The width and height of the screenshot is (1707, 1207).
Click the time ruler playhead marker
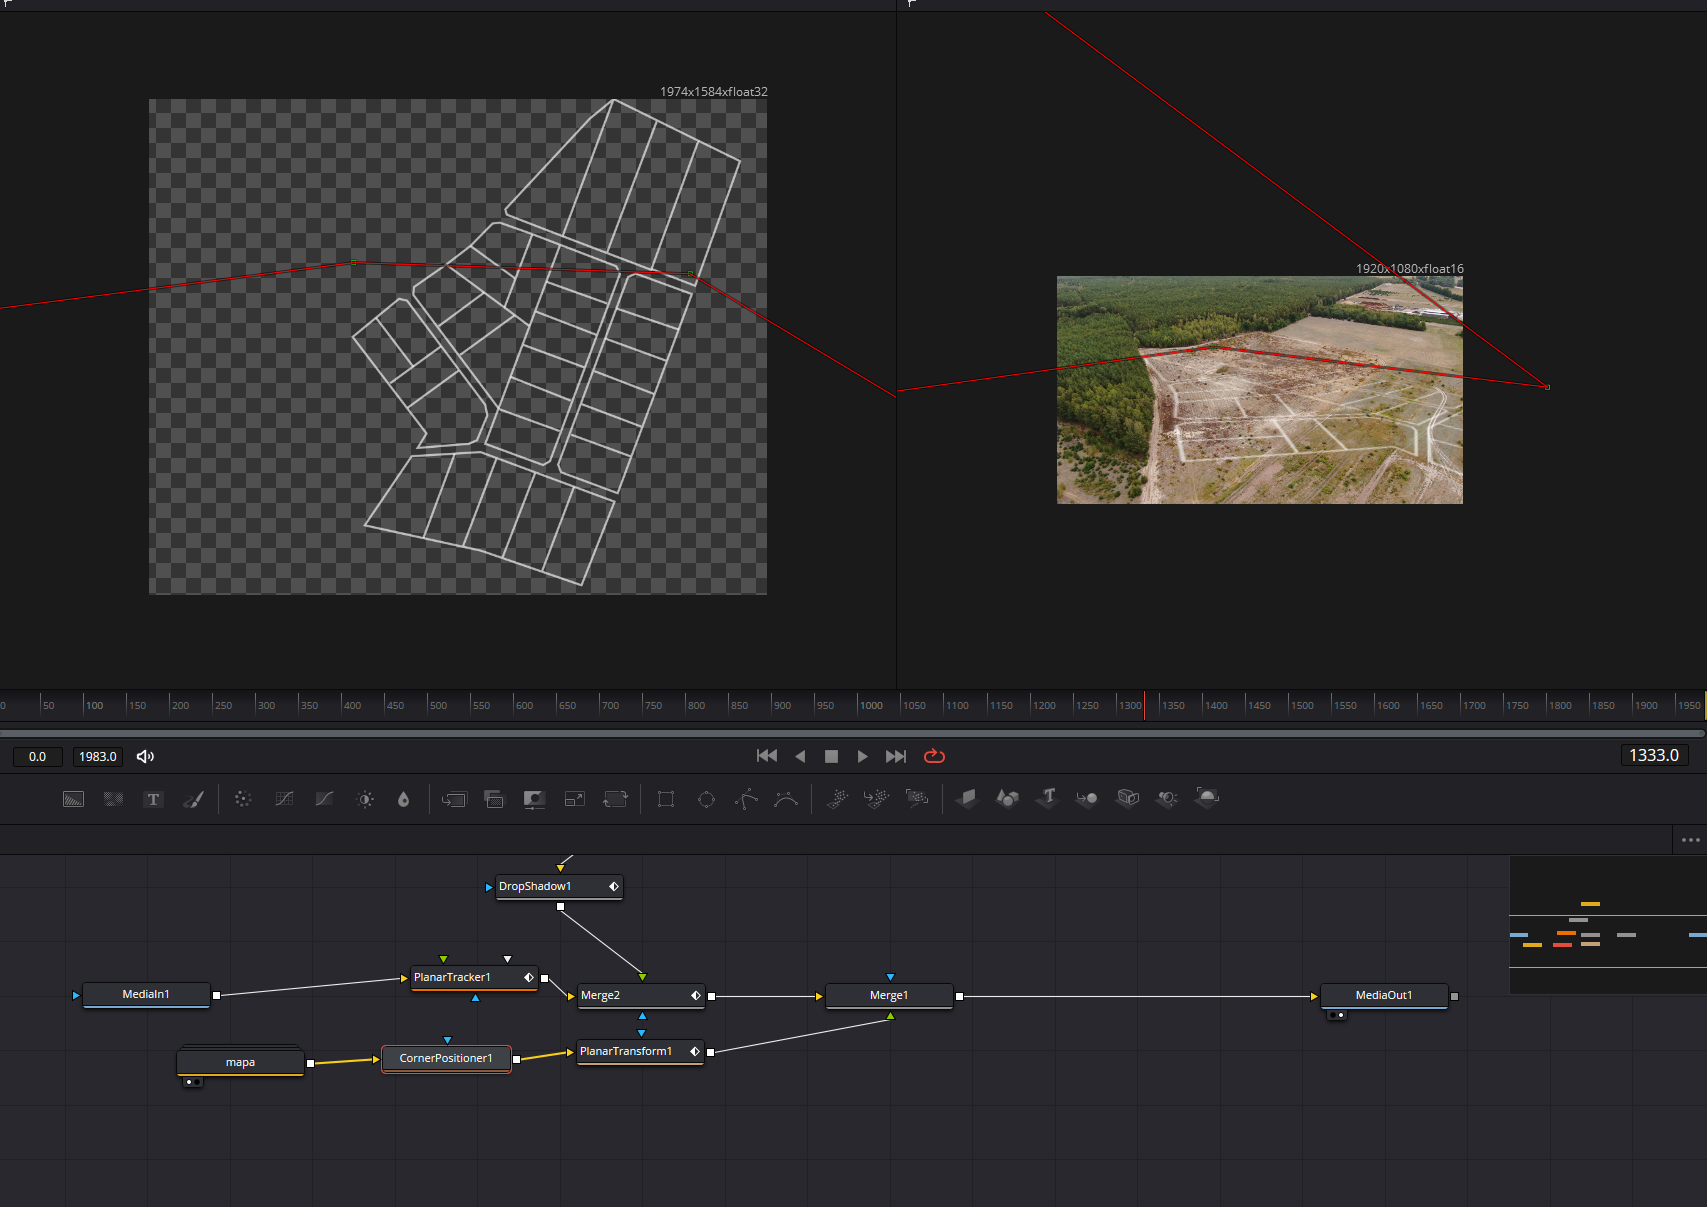click(x=1144, y=705)
